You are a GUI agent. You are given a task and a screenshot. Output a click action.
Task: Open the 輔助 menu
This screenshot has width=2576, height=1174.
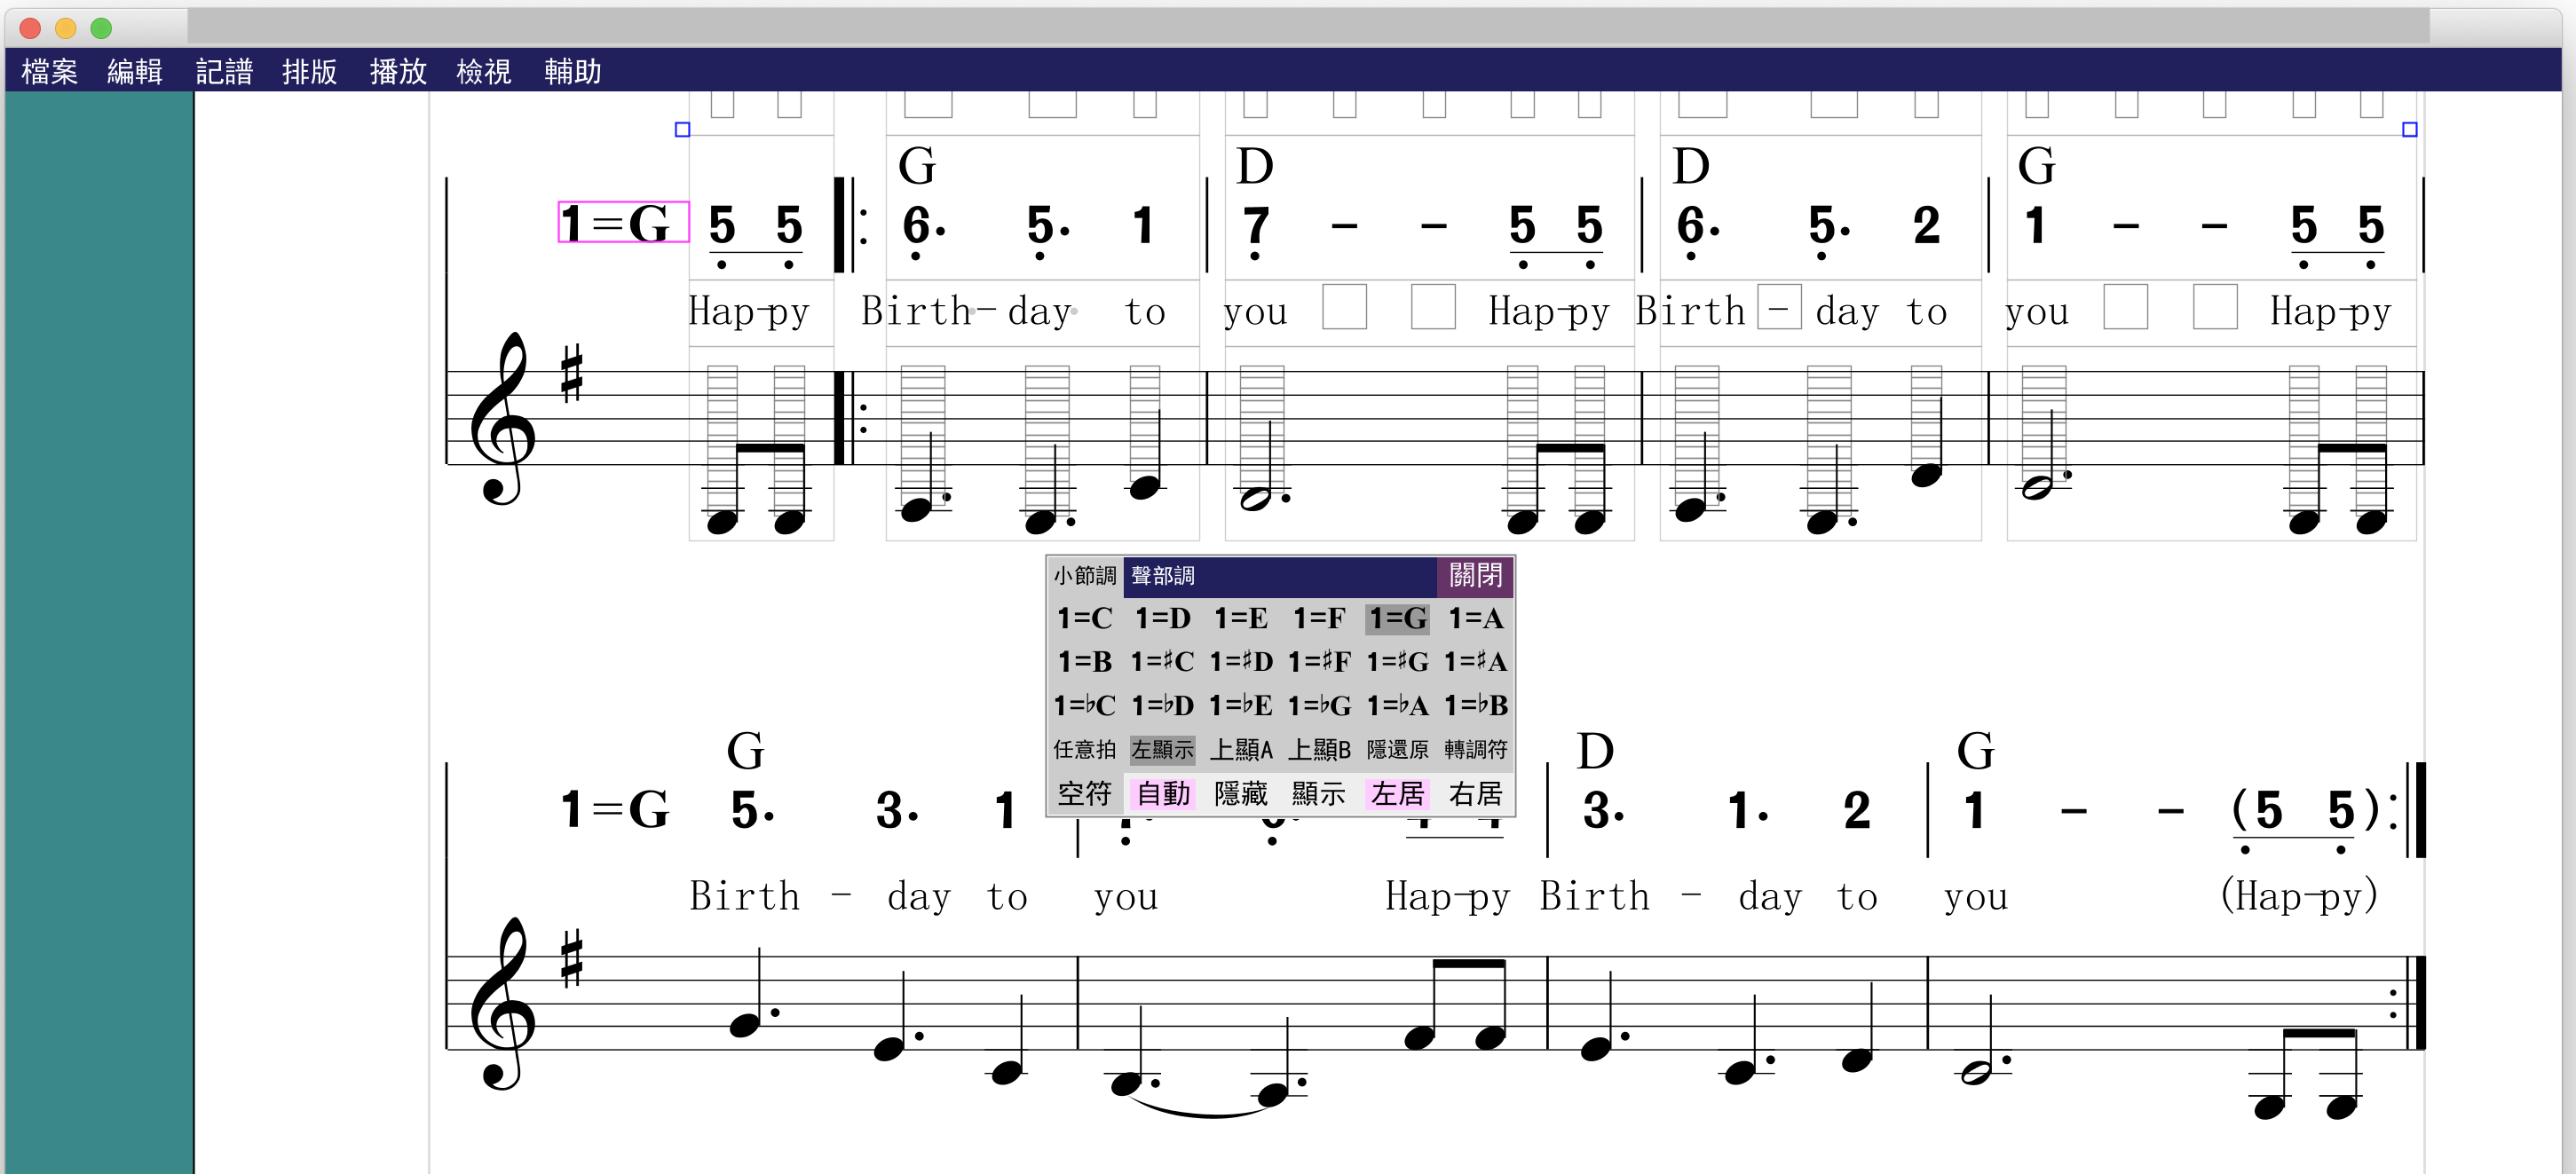point(572,71)
